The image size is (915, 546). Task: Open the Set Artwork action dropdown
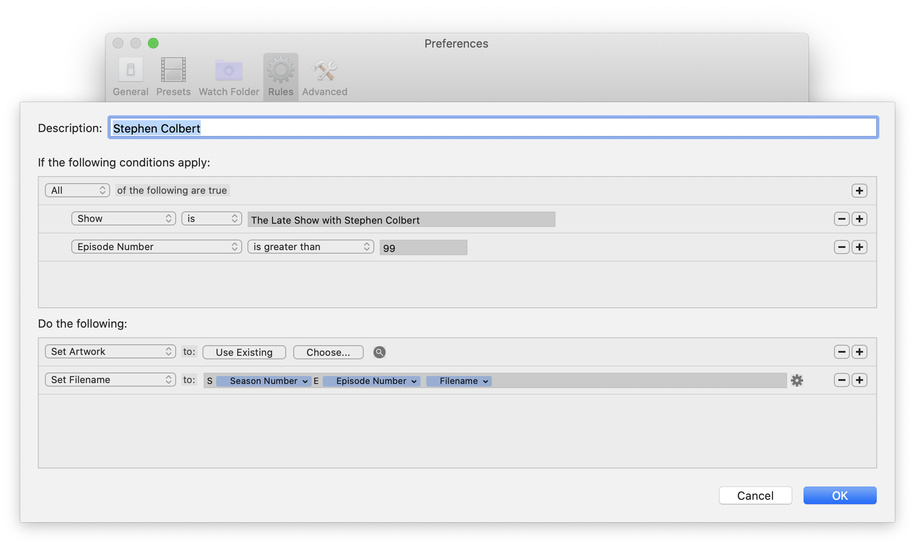click(110, 352)
